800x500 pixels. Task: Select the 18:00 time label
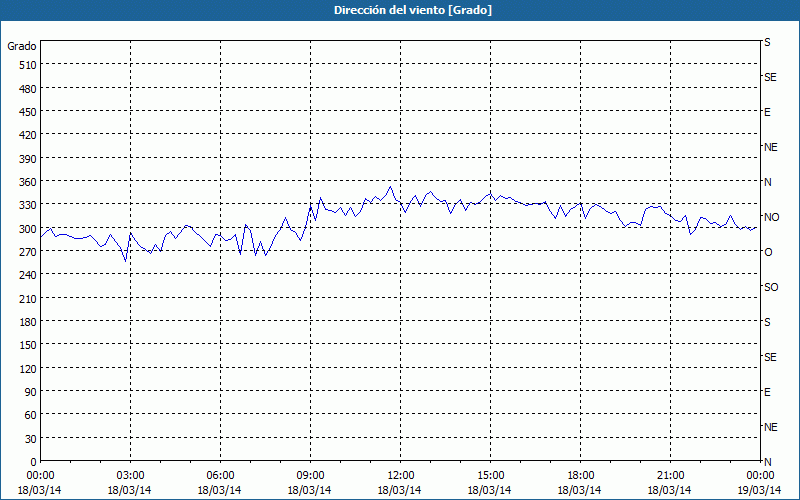580,476
